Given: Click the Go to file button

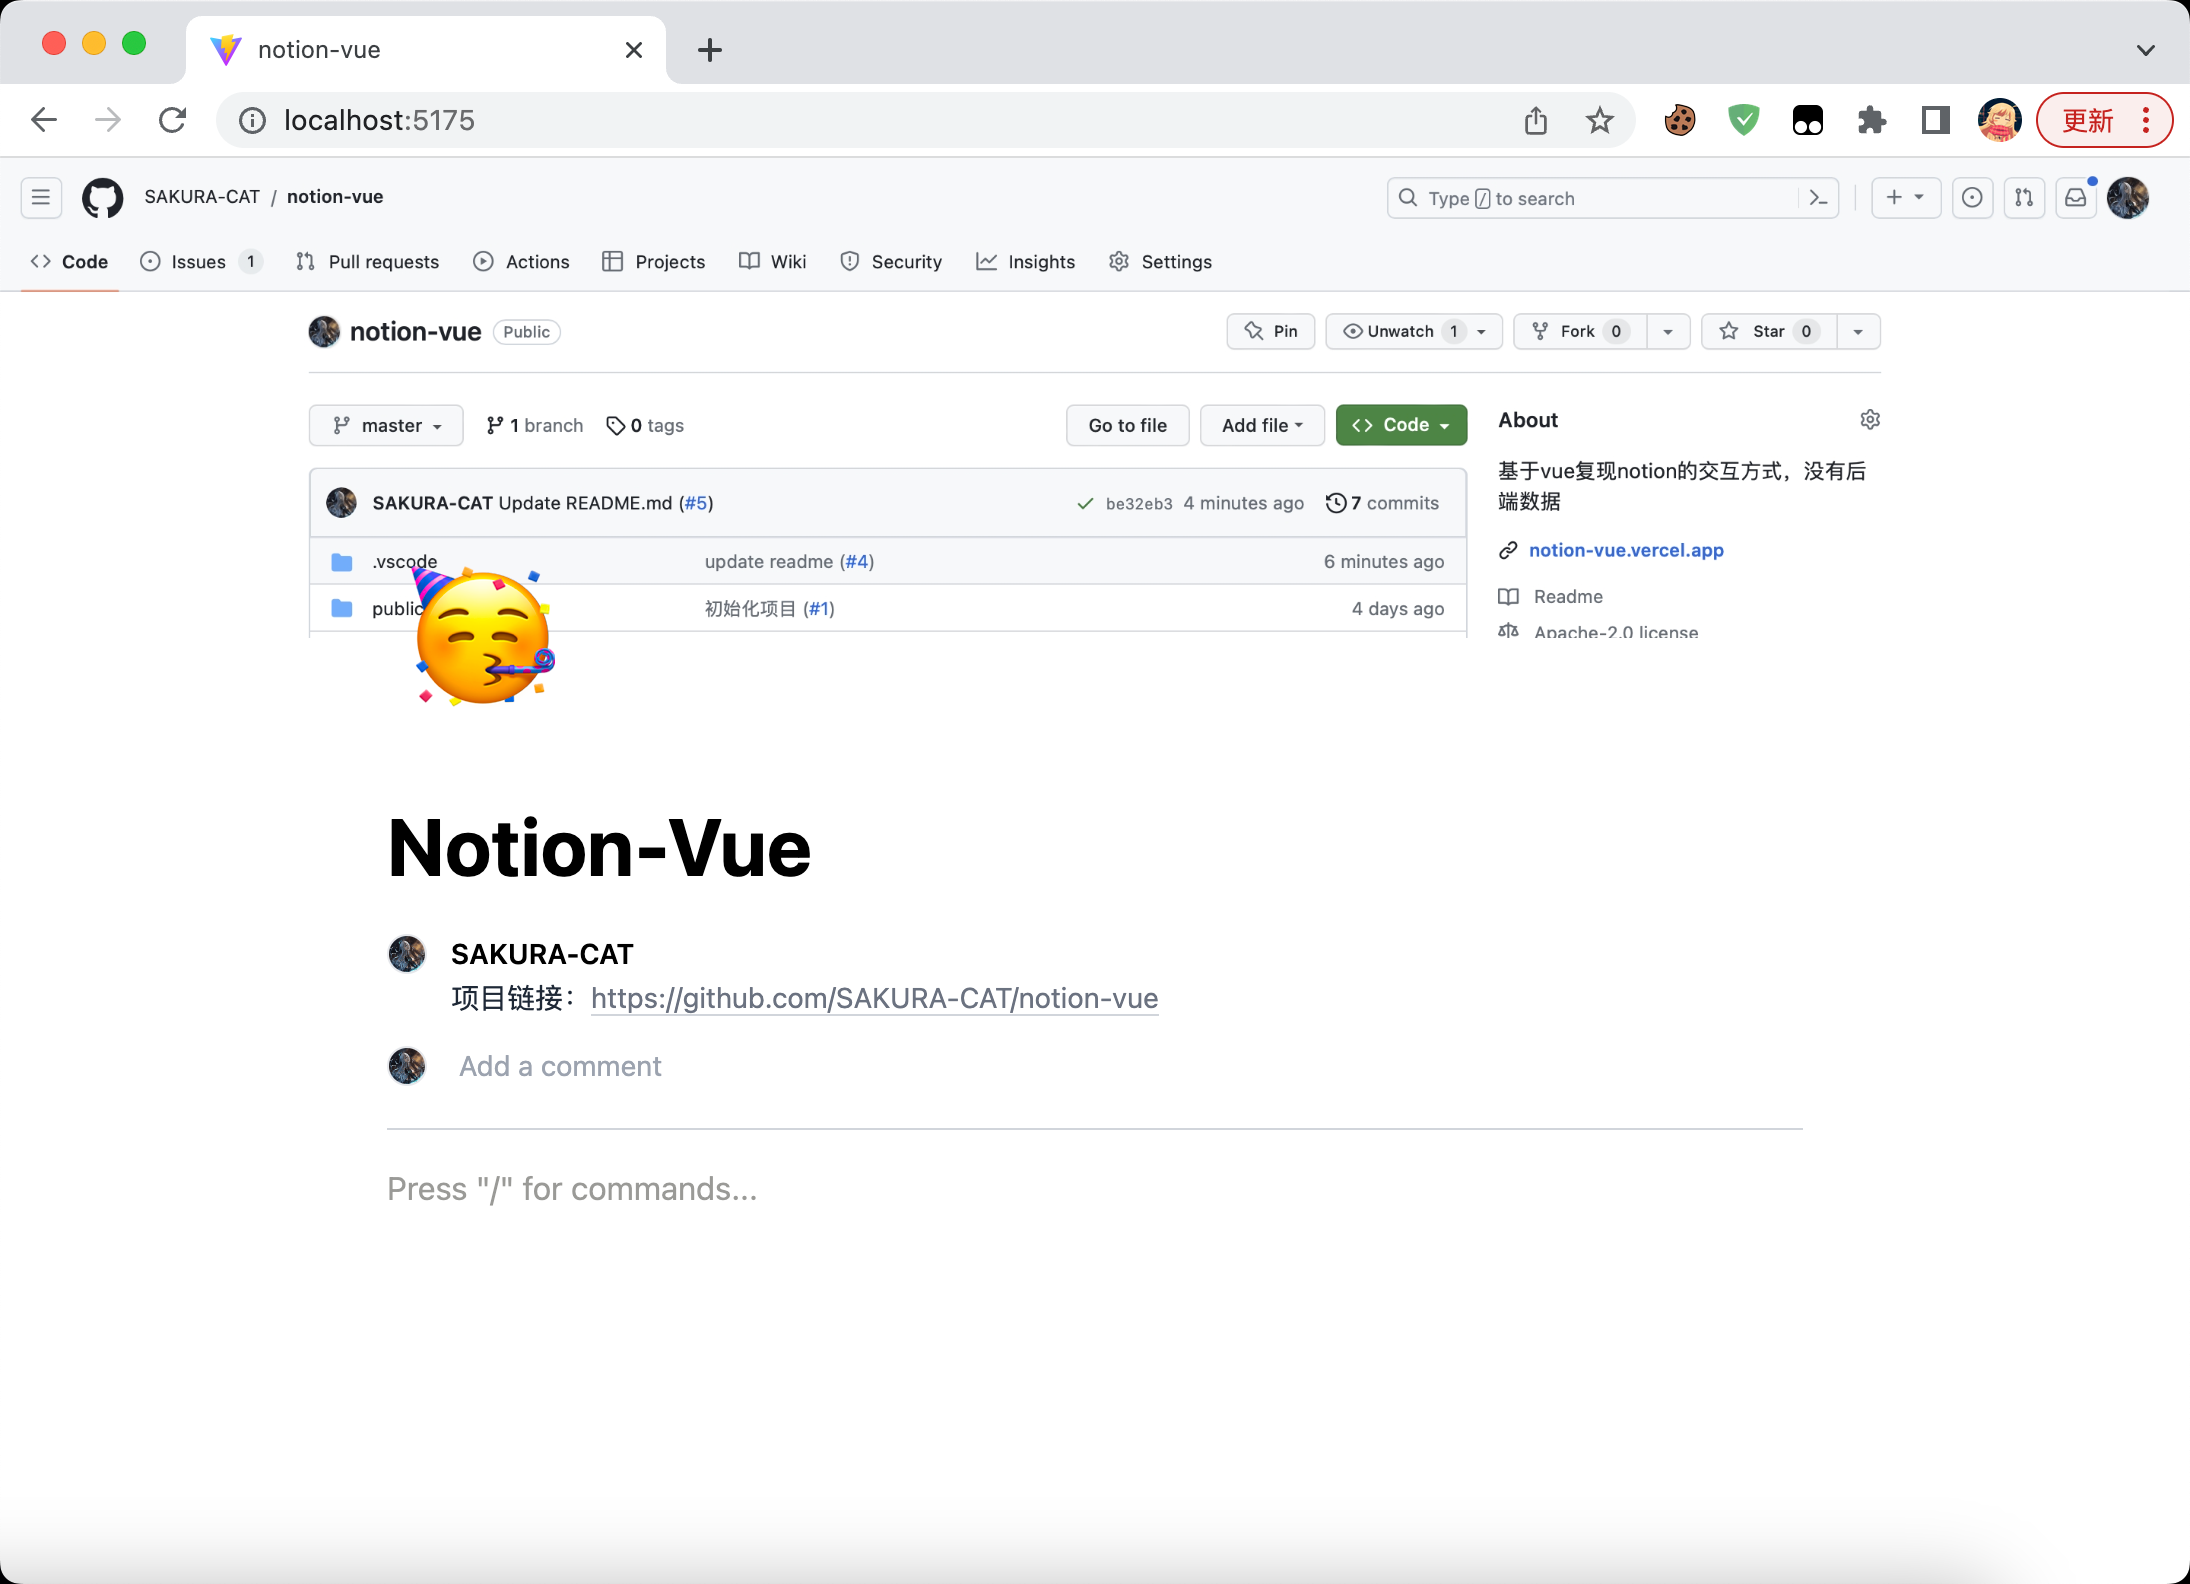Looking at the screenshot, I should click(x=1127, y=425).
